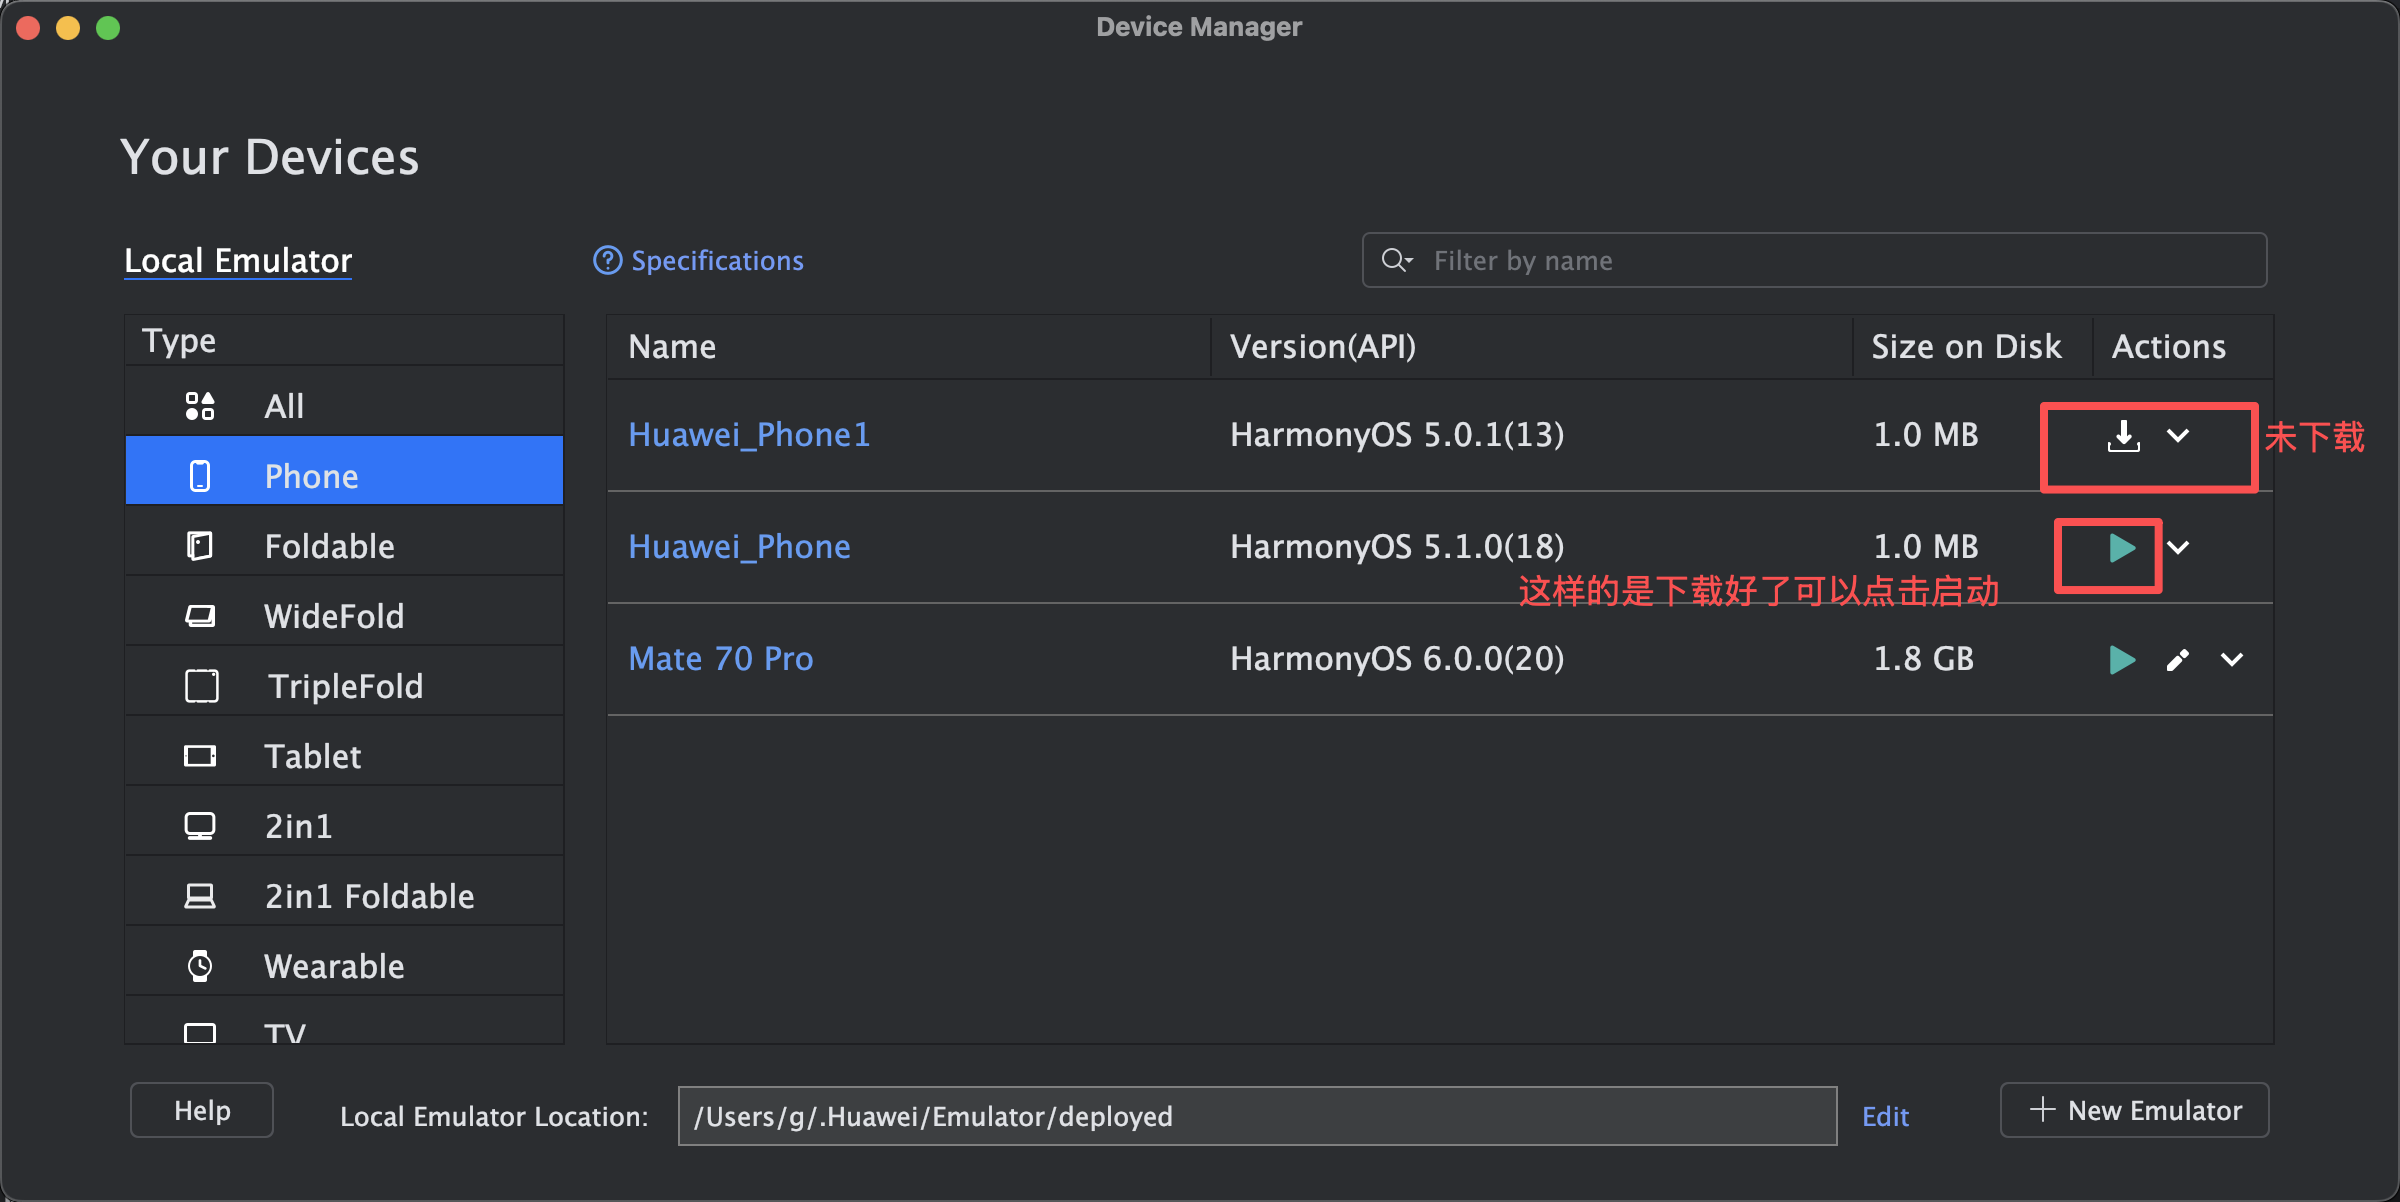
Task: Expand Mate 70 Pro actions chevron
Action: [x=2232, y=660]
